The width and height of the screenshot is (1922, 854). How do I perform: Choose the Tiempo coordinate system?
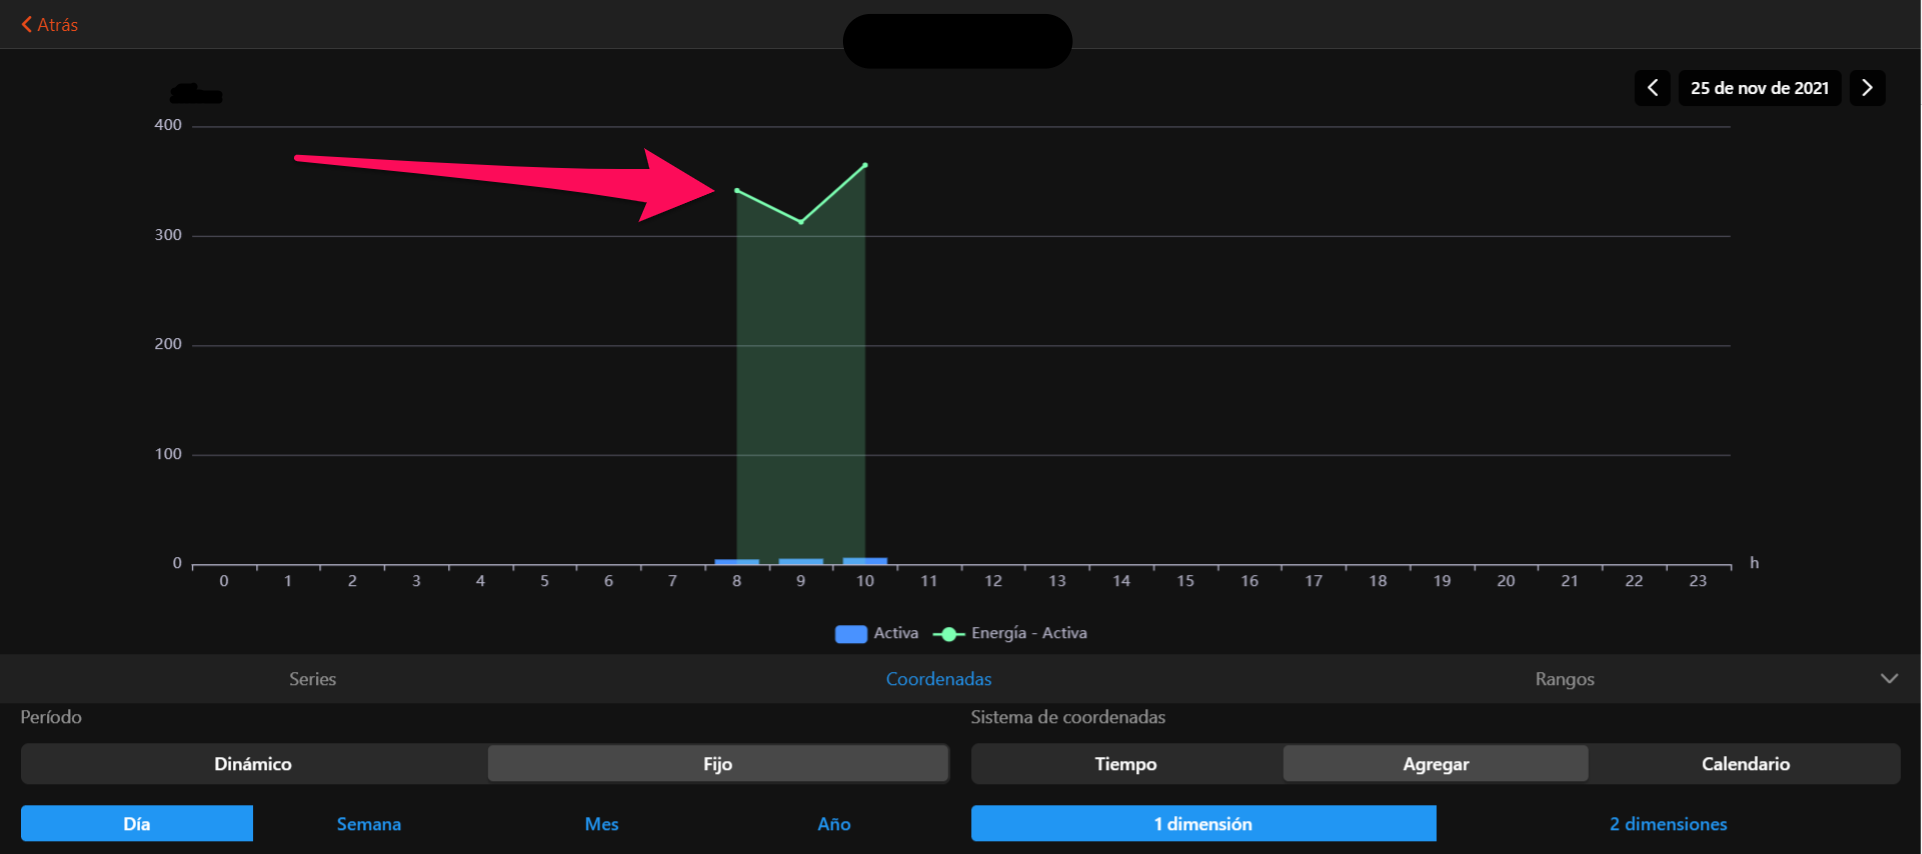(x=1125, y=764)
